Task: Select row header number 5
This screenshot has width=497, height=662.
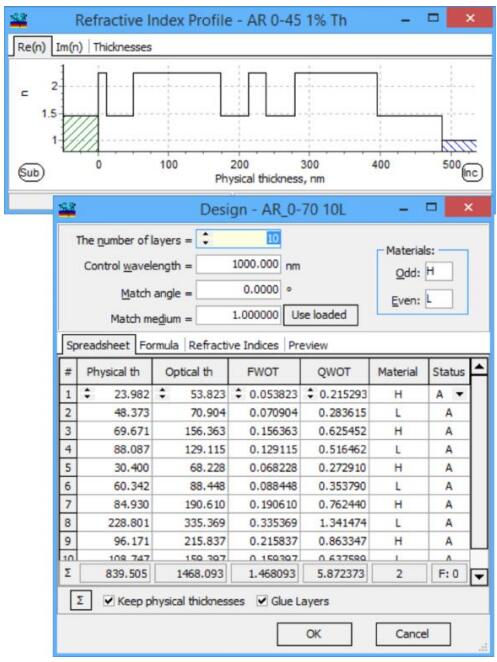Action: pyautogui.click(x=68, y=467)
